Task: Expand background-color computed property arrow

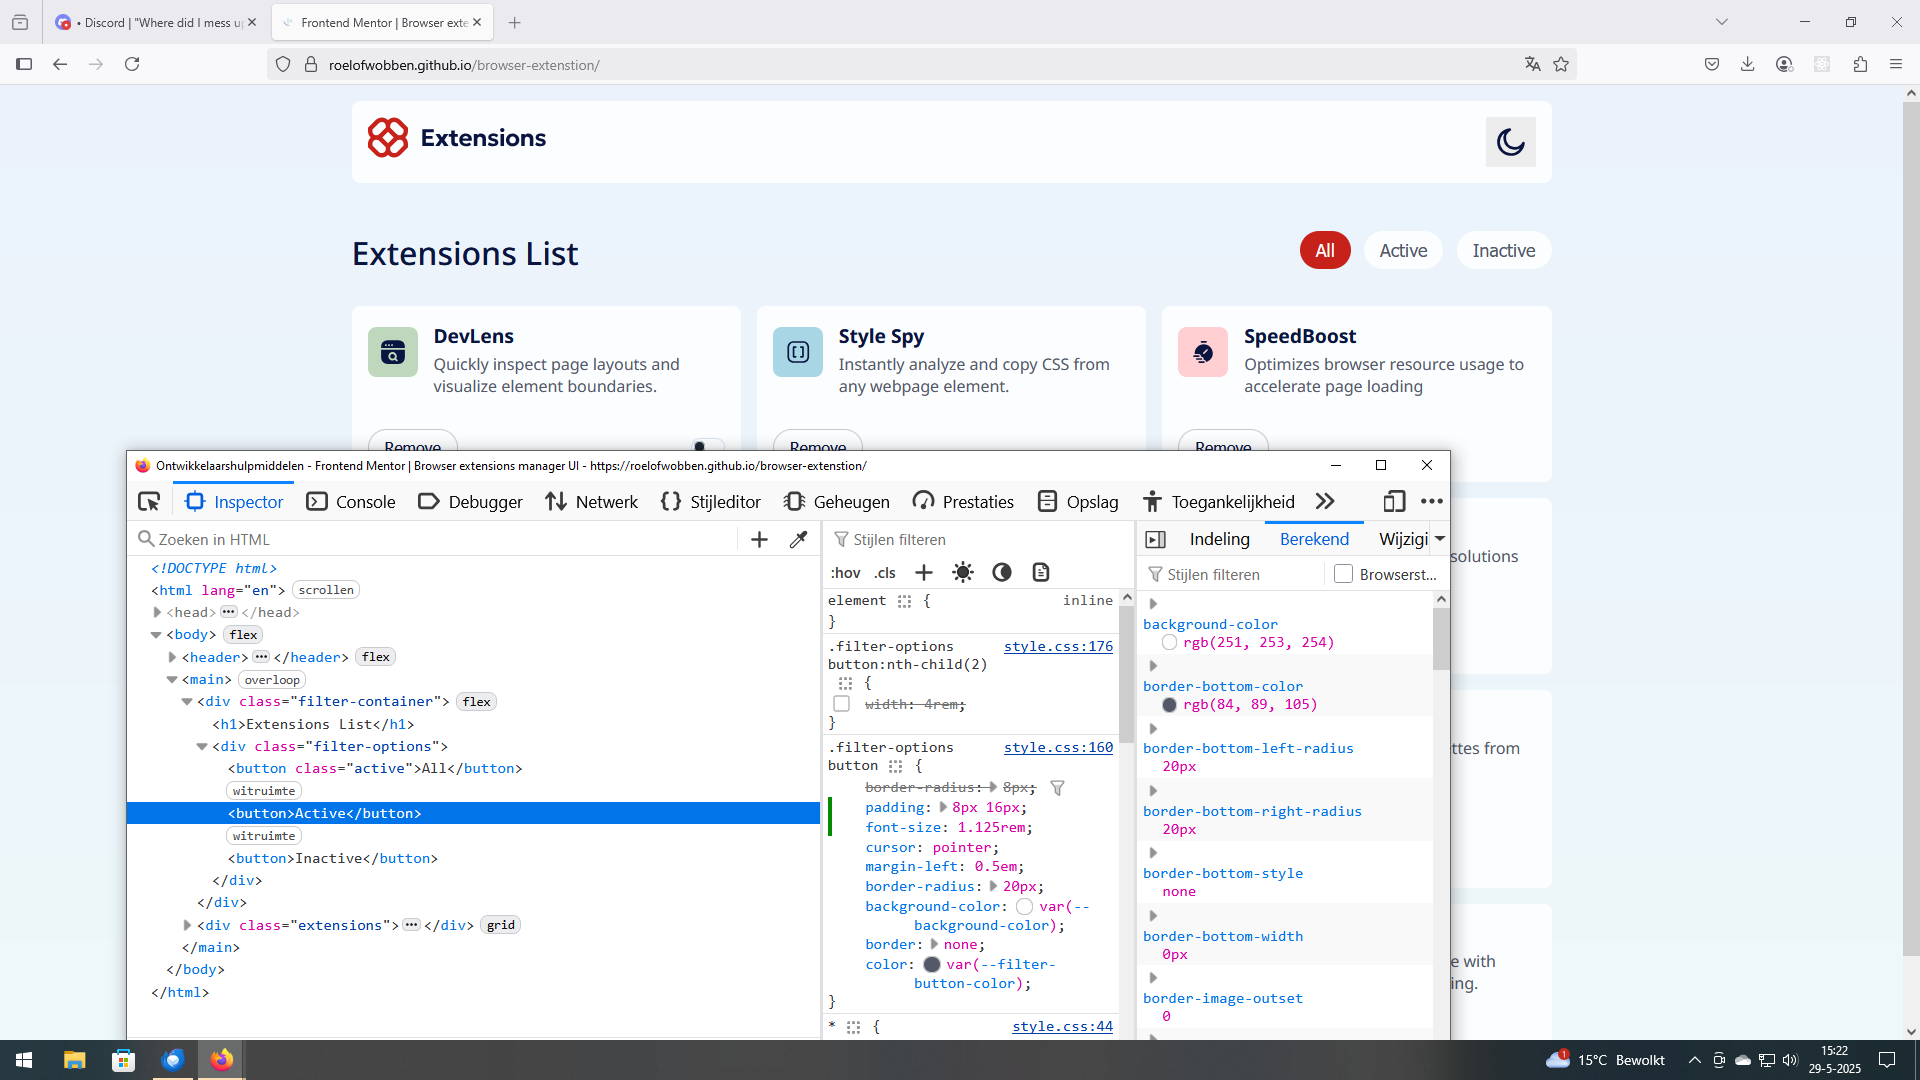Action: click(x=1153, y=604)
